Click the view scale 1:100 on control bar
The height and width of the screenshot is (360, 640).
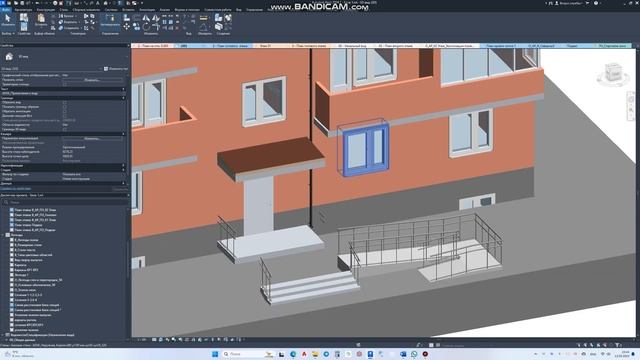142,340
